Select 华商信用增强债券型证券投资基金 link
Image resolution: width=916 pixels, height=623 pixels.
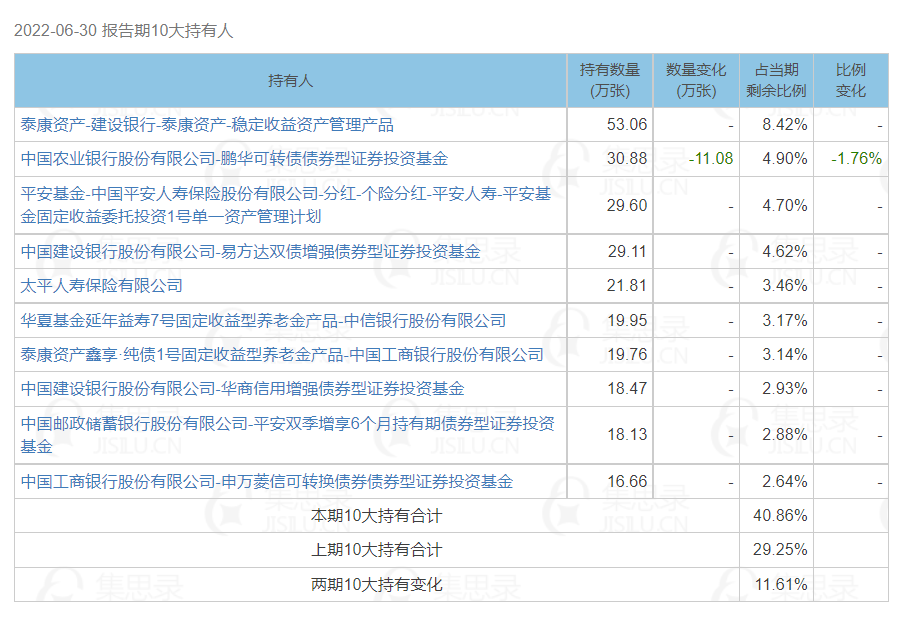pos(242,388)
